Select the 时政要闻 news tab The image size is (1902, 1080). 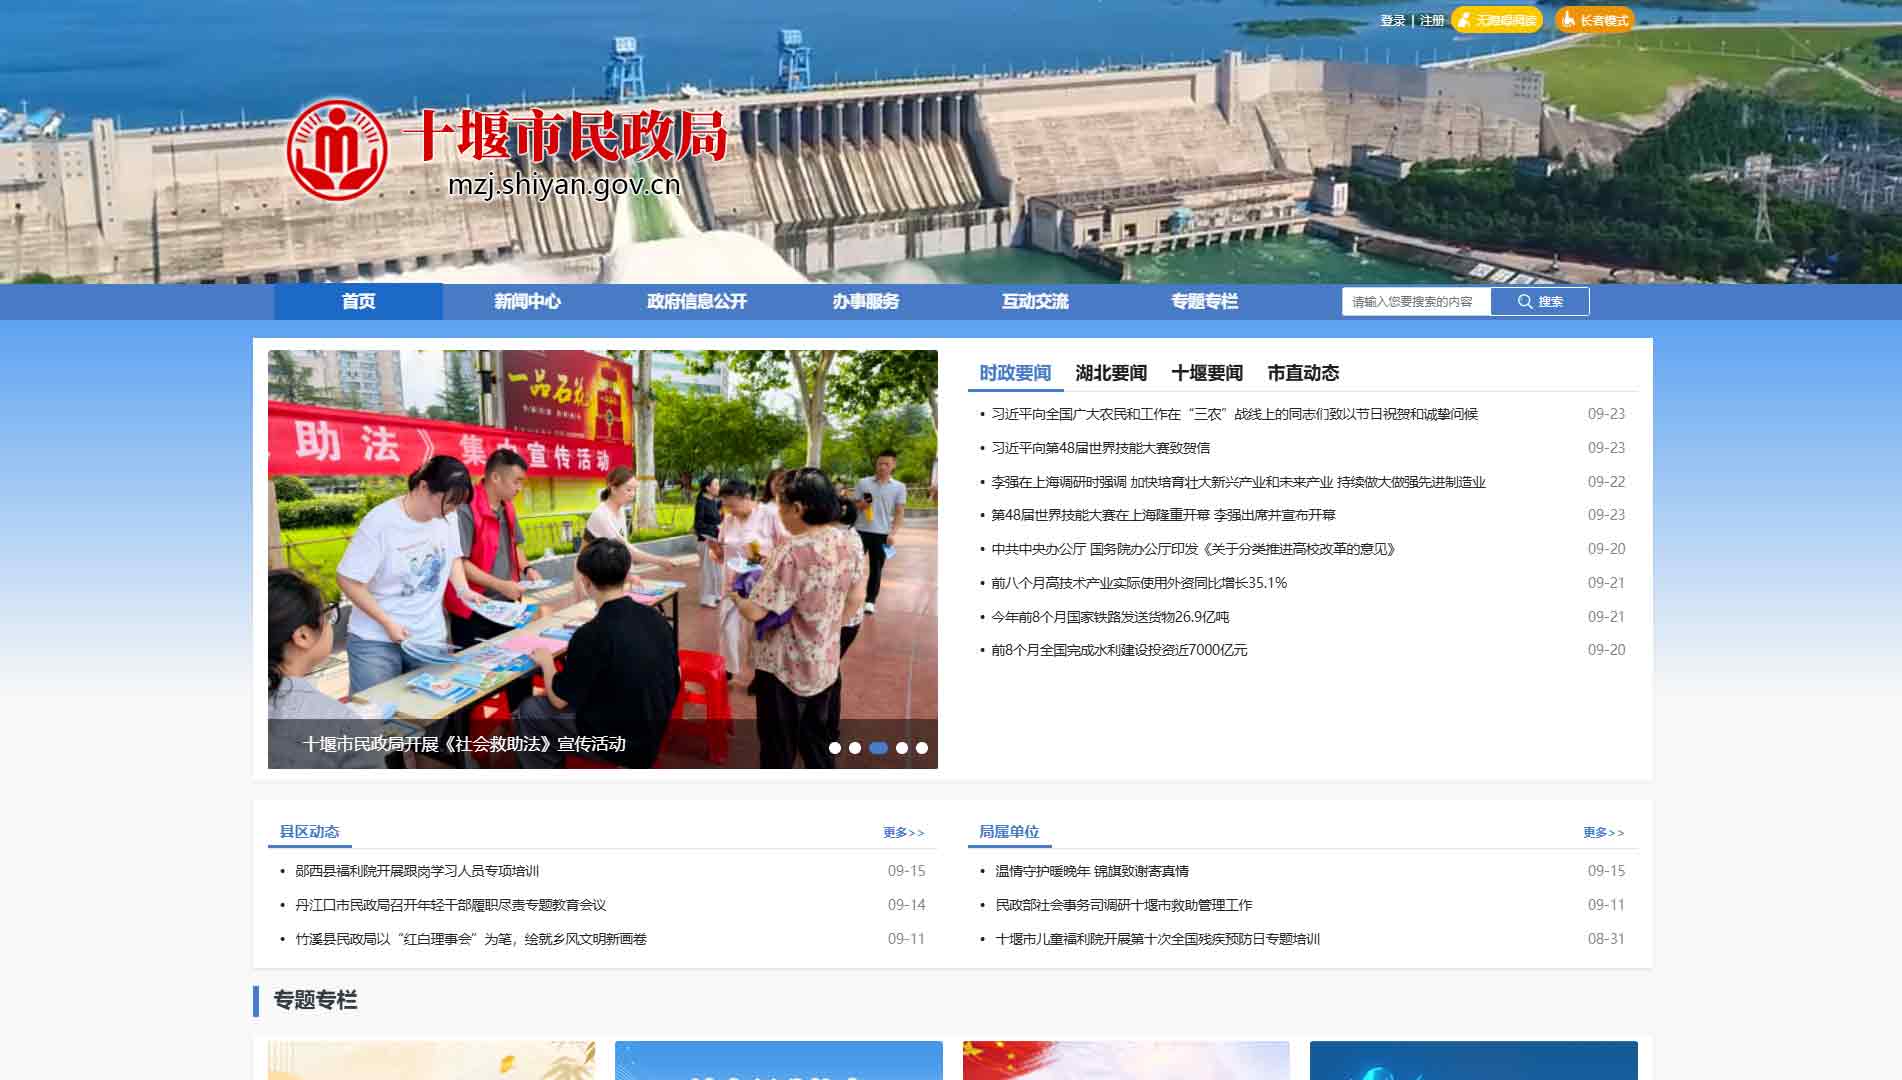pyautogui.click(x=1015, y=373)
